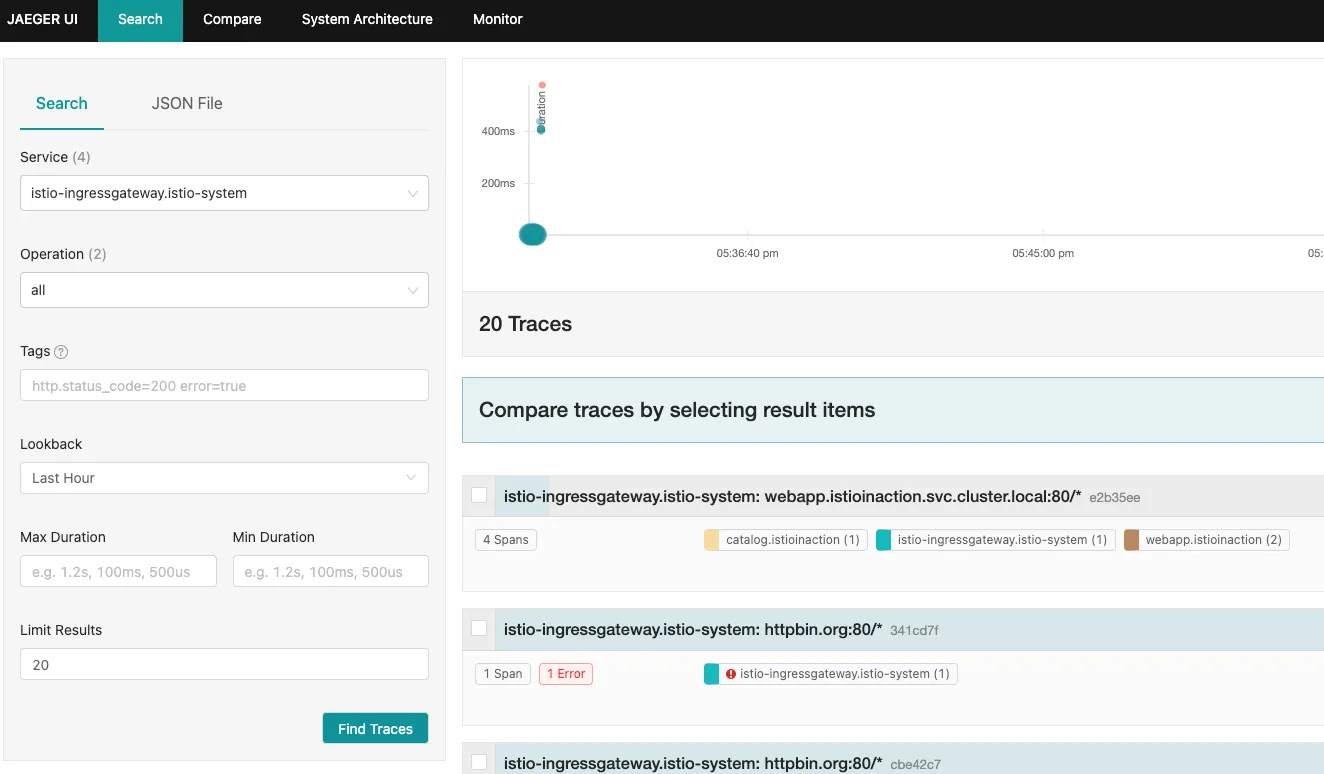Select the Search tab in the side panel
1324x774 pixels.
point(62,103)
